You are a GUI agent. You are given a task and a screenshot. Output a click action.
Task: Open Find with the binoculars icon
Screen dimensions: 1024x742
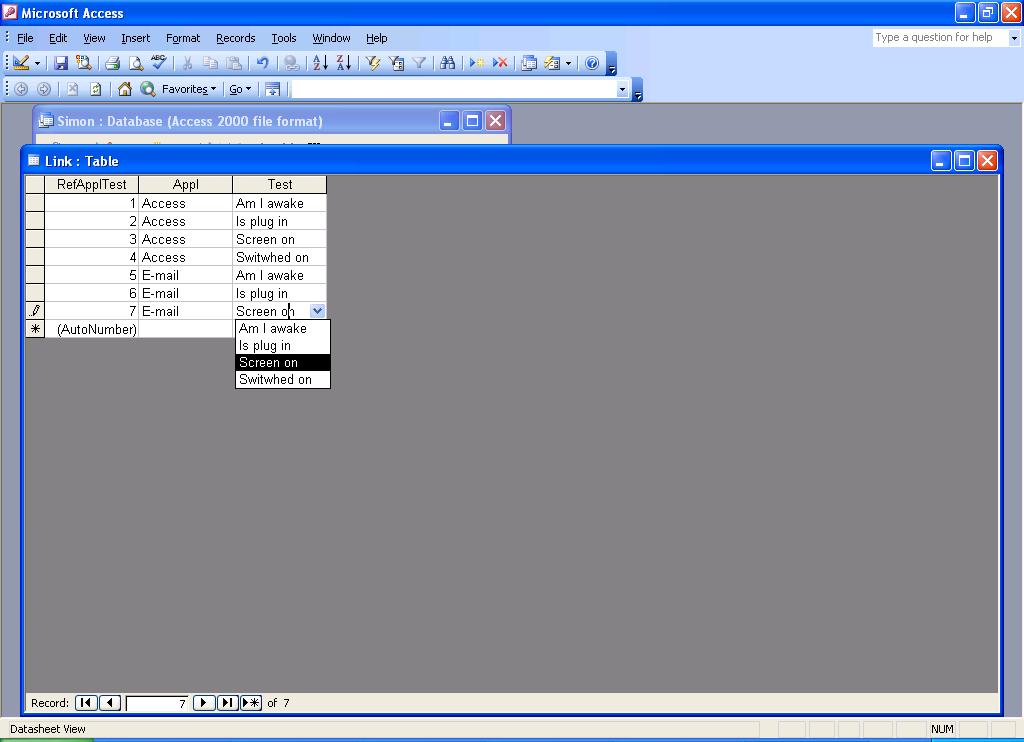coord(447,63)
